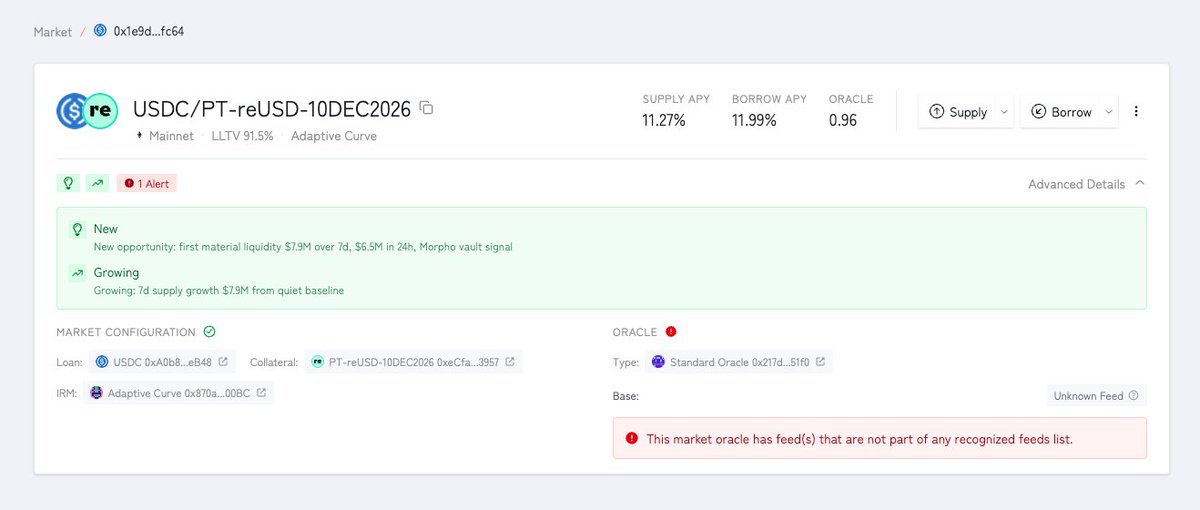Click the lightbulb New signal badge
Image resolution: width=1200 pixels, height=510 pixels.
[x=69, y=183]
